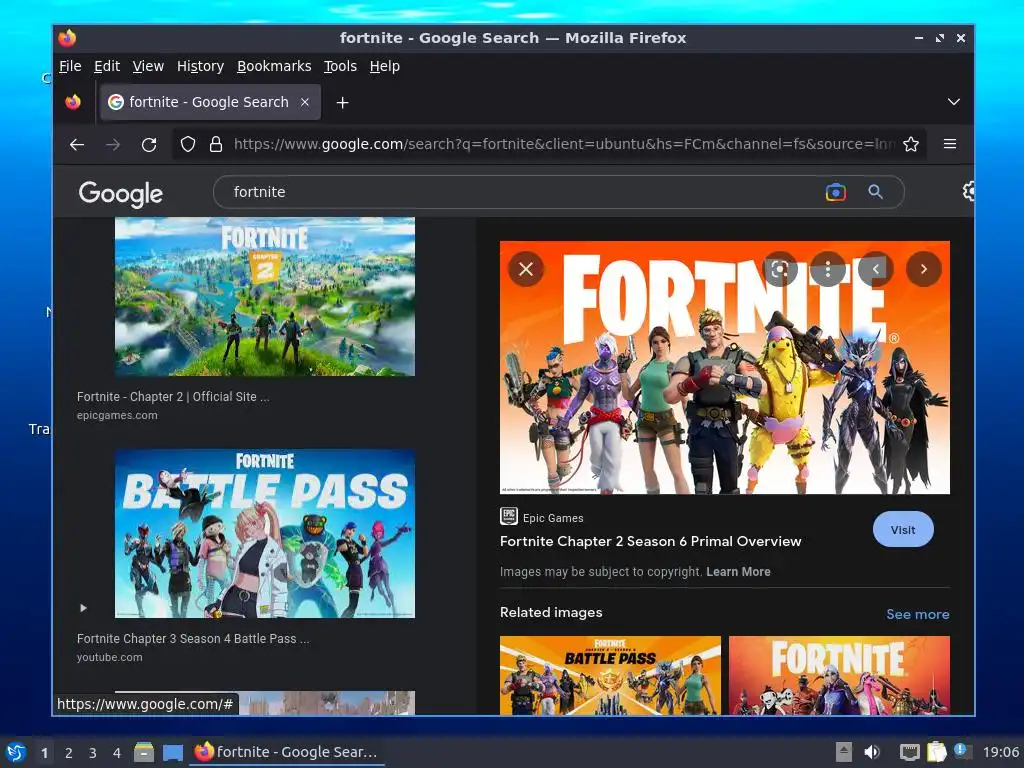Open the taskbar start menu icon
This screenshot has width=1024, height=768.
tap(16, 752)
